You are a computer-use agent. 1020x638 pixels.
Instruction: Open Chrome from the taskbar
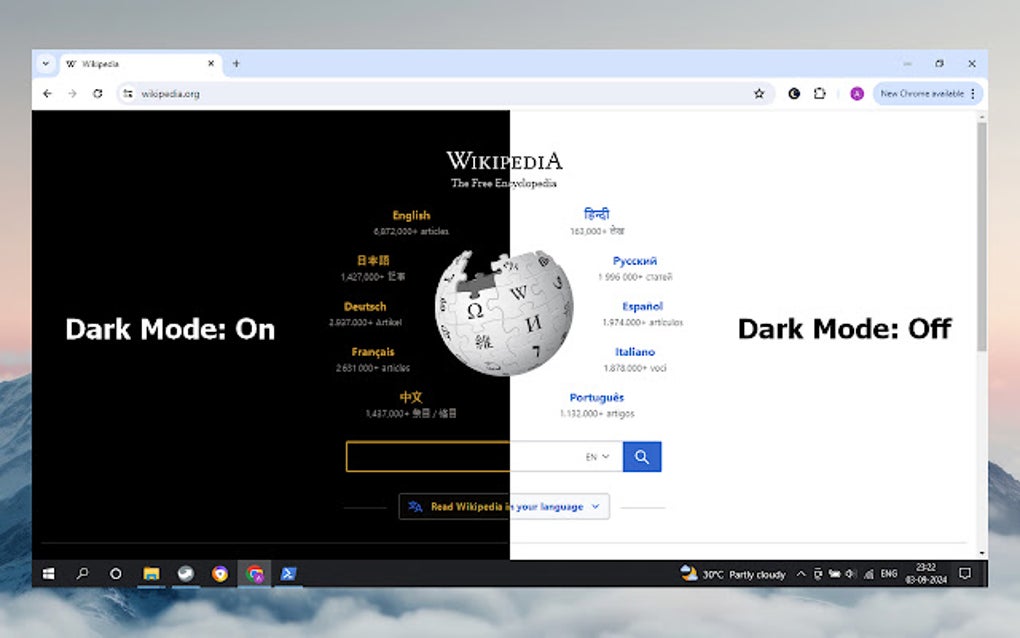pyautogui.click(x=254, y=573)
